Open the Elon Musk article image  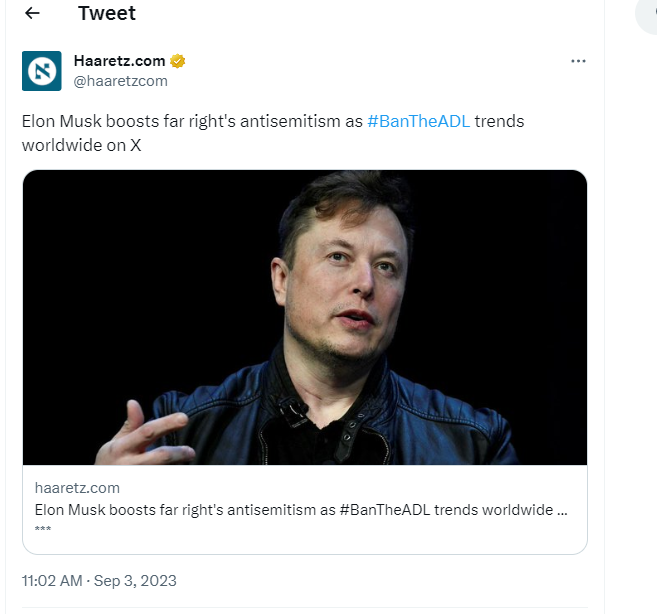[304, 317]
